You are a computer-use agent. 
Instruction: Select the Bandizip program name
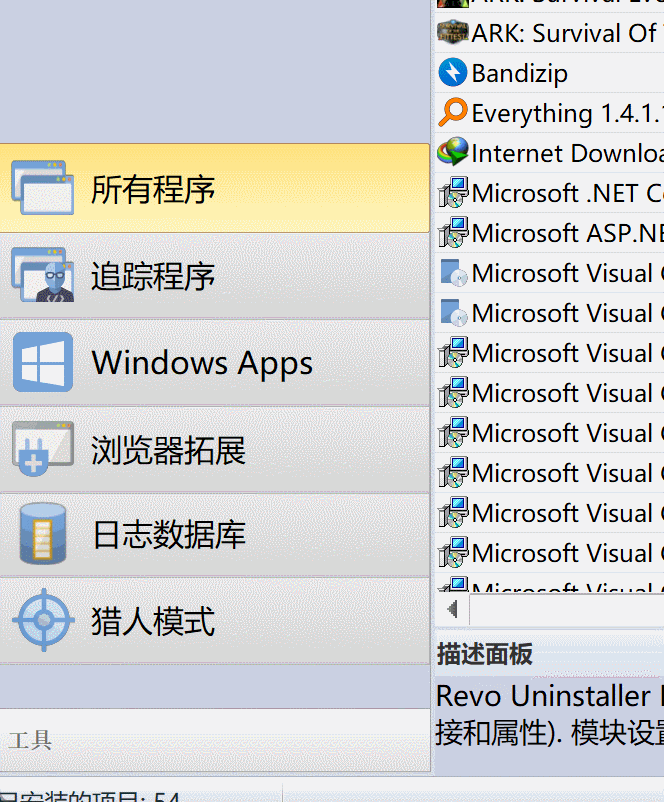coord(519,73)
